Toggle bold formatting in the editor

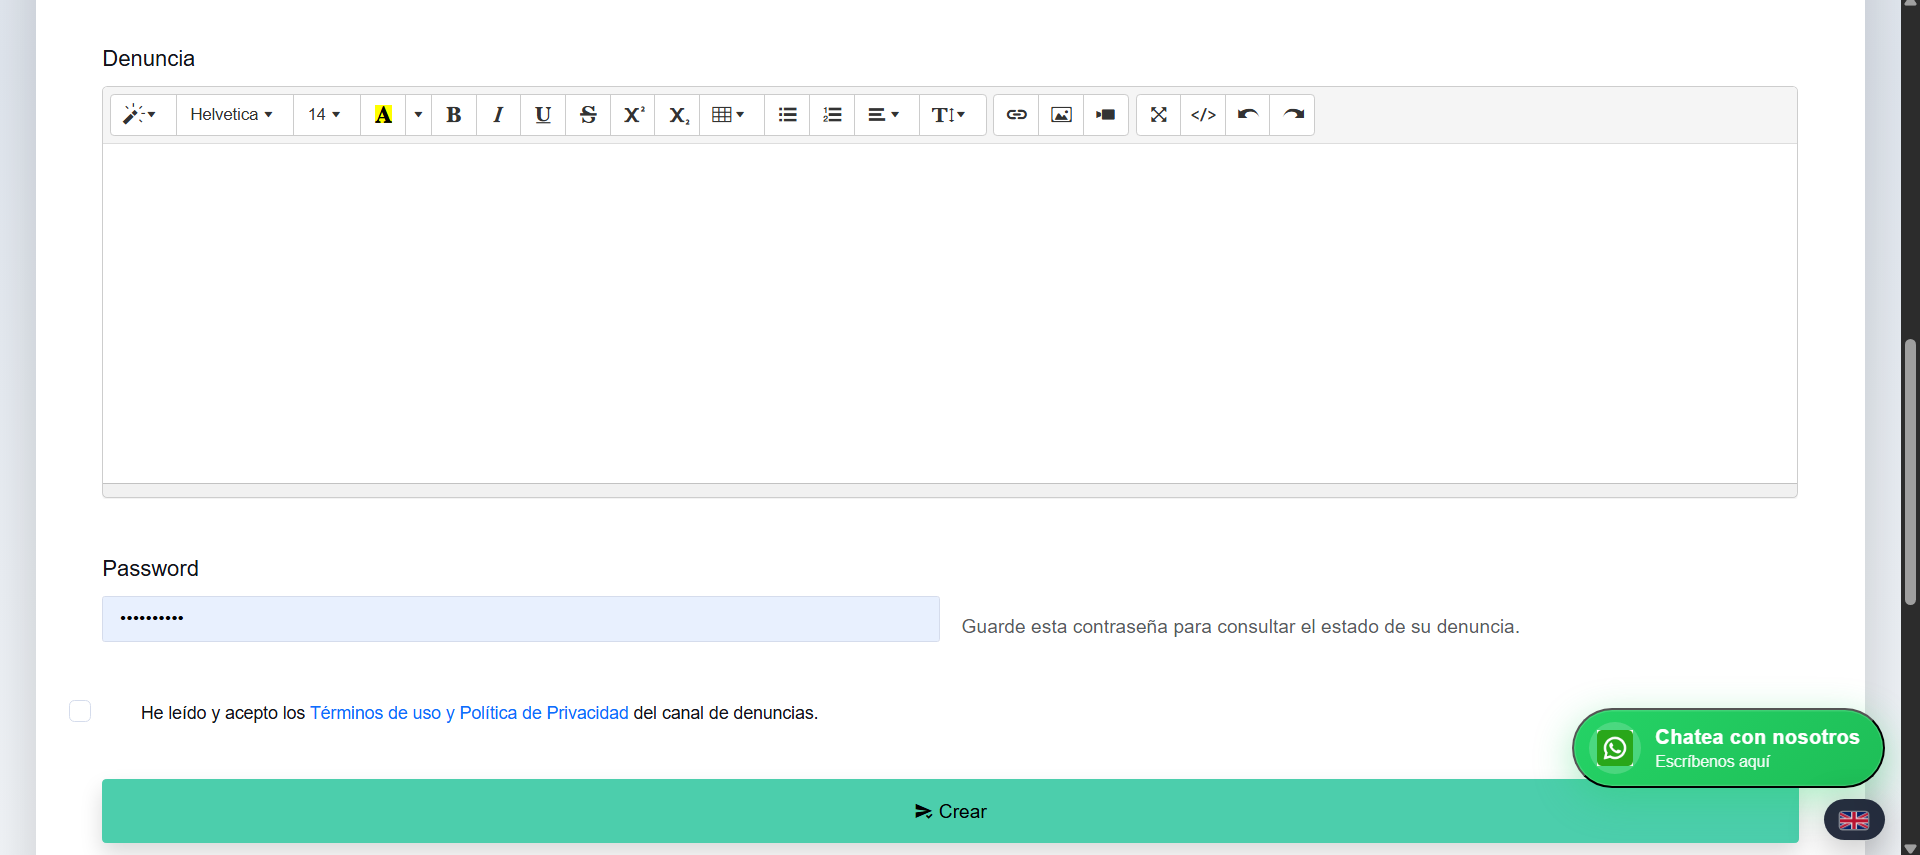click(454, 115)
